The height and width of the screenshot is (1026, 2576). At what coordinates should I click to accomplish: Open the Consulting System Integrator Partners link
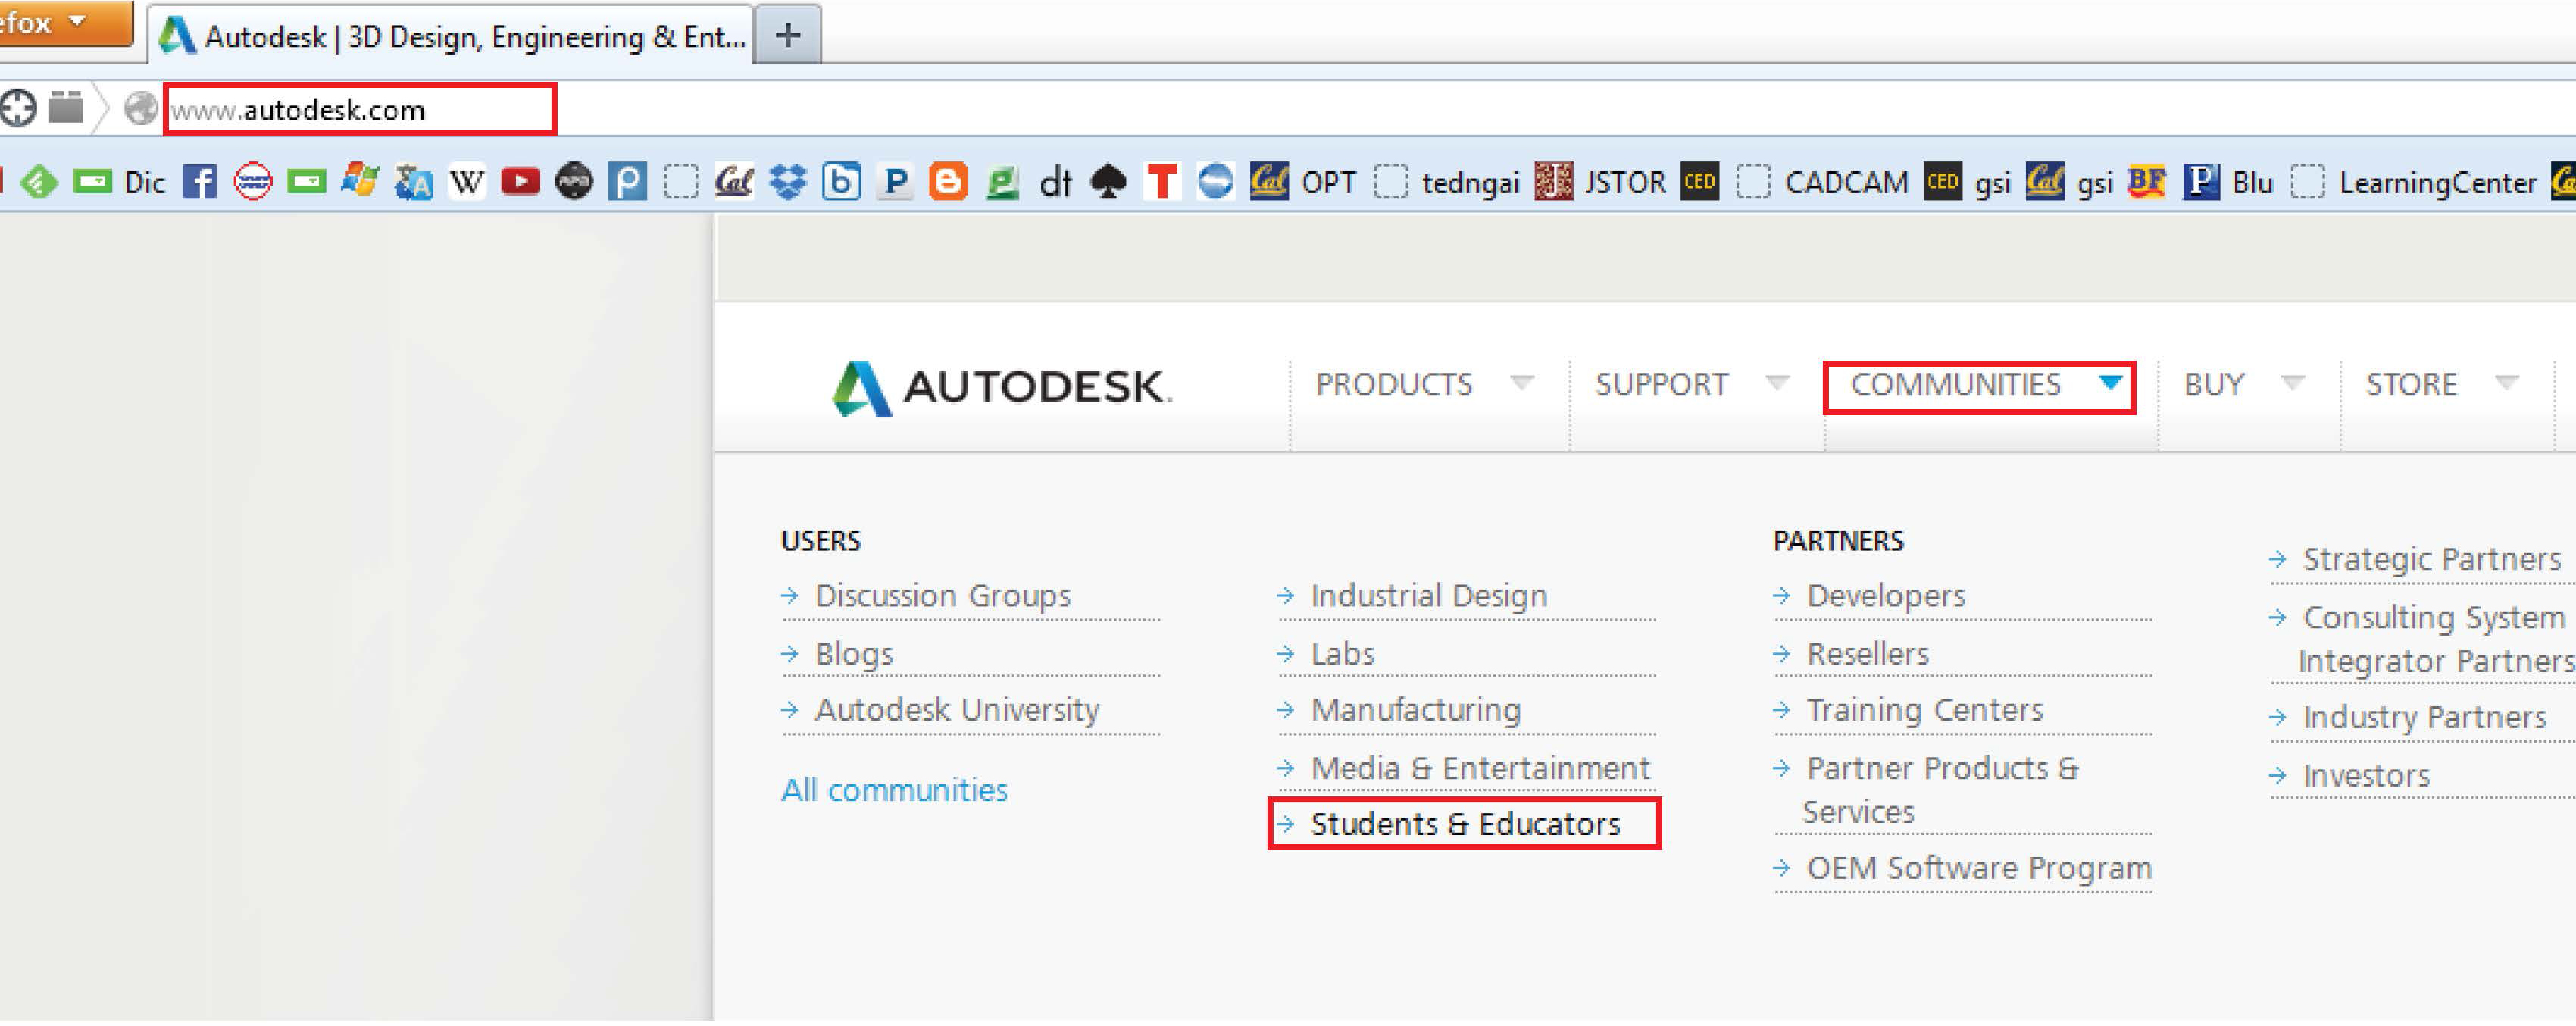pyautogui.click(x=2436, y=639)
